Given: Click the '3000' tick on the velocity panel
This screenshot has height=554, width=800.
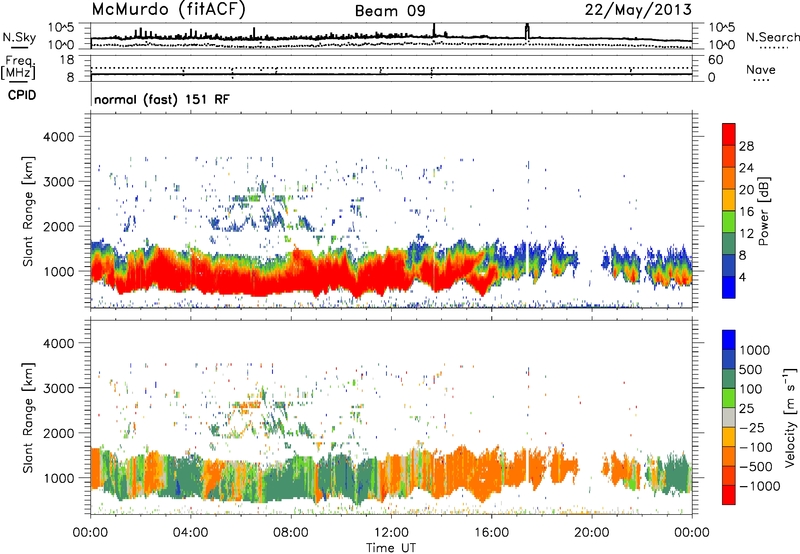Looking at the screenshot, I should [x=59, y=388].
